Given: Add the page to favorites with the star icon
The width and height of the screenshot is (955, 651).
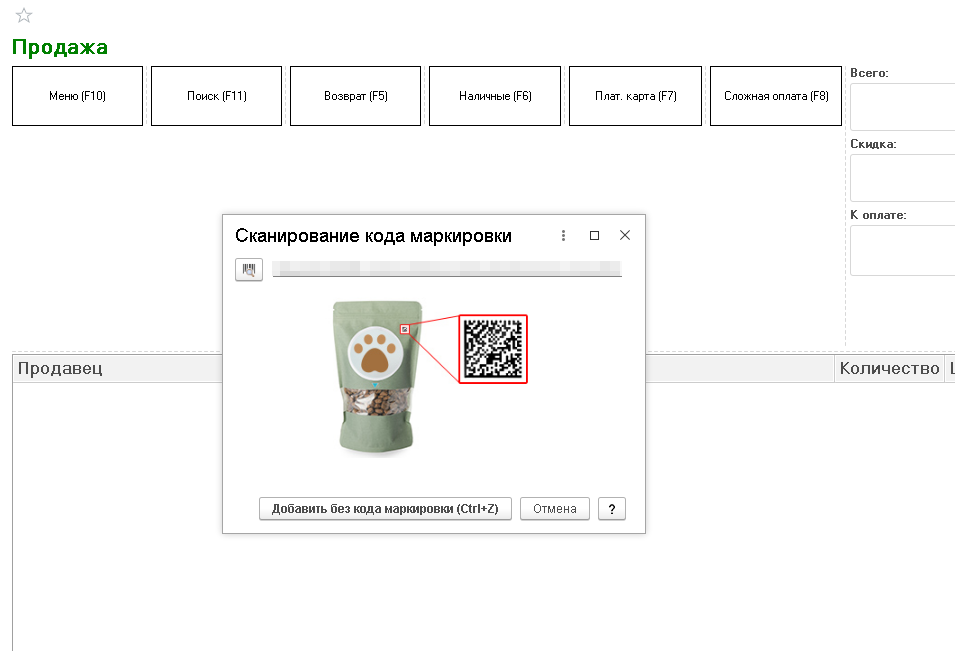Looking at the screenshot, I should pyautogui.click(x=24, y=15).
